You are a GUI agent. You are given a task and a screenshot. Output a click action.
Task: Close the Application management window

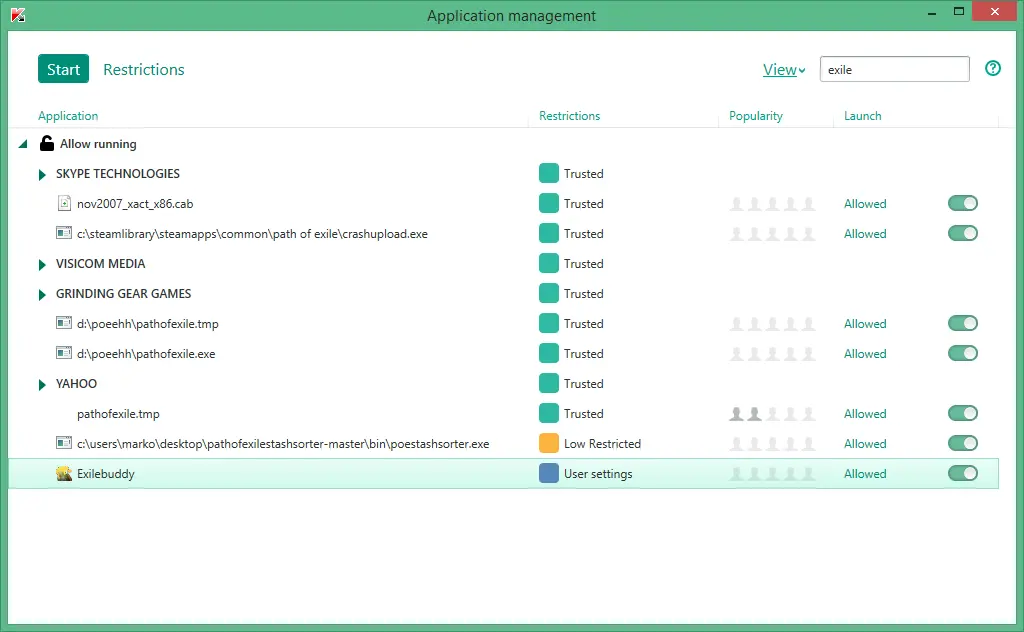click(x=995, y=11)
